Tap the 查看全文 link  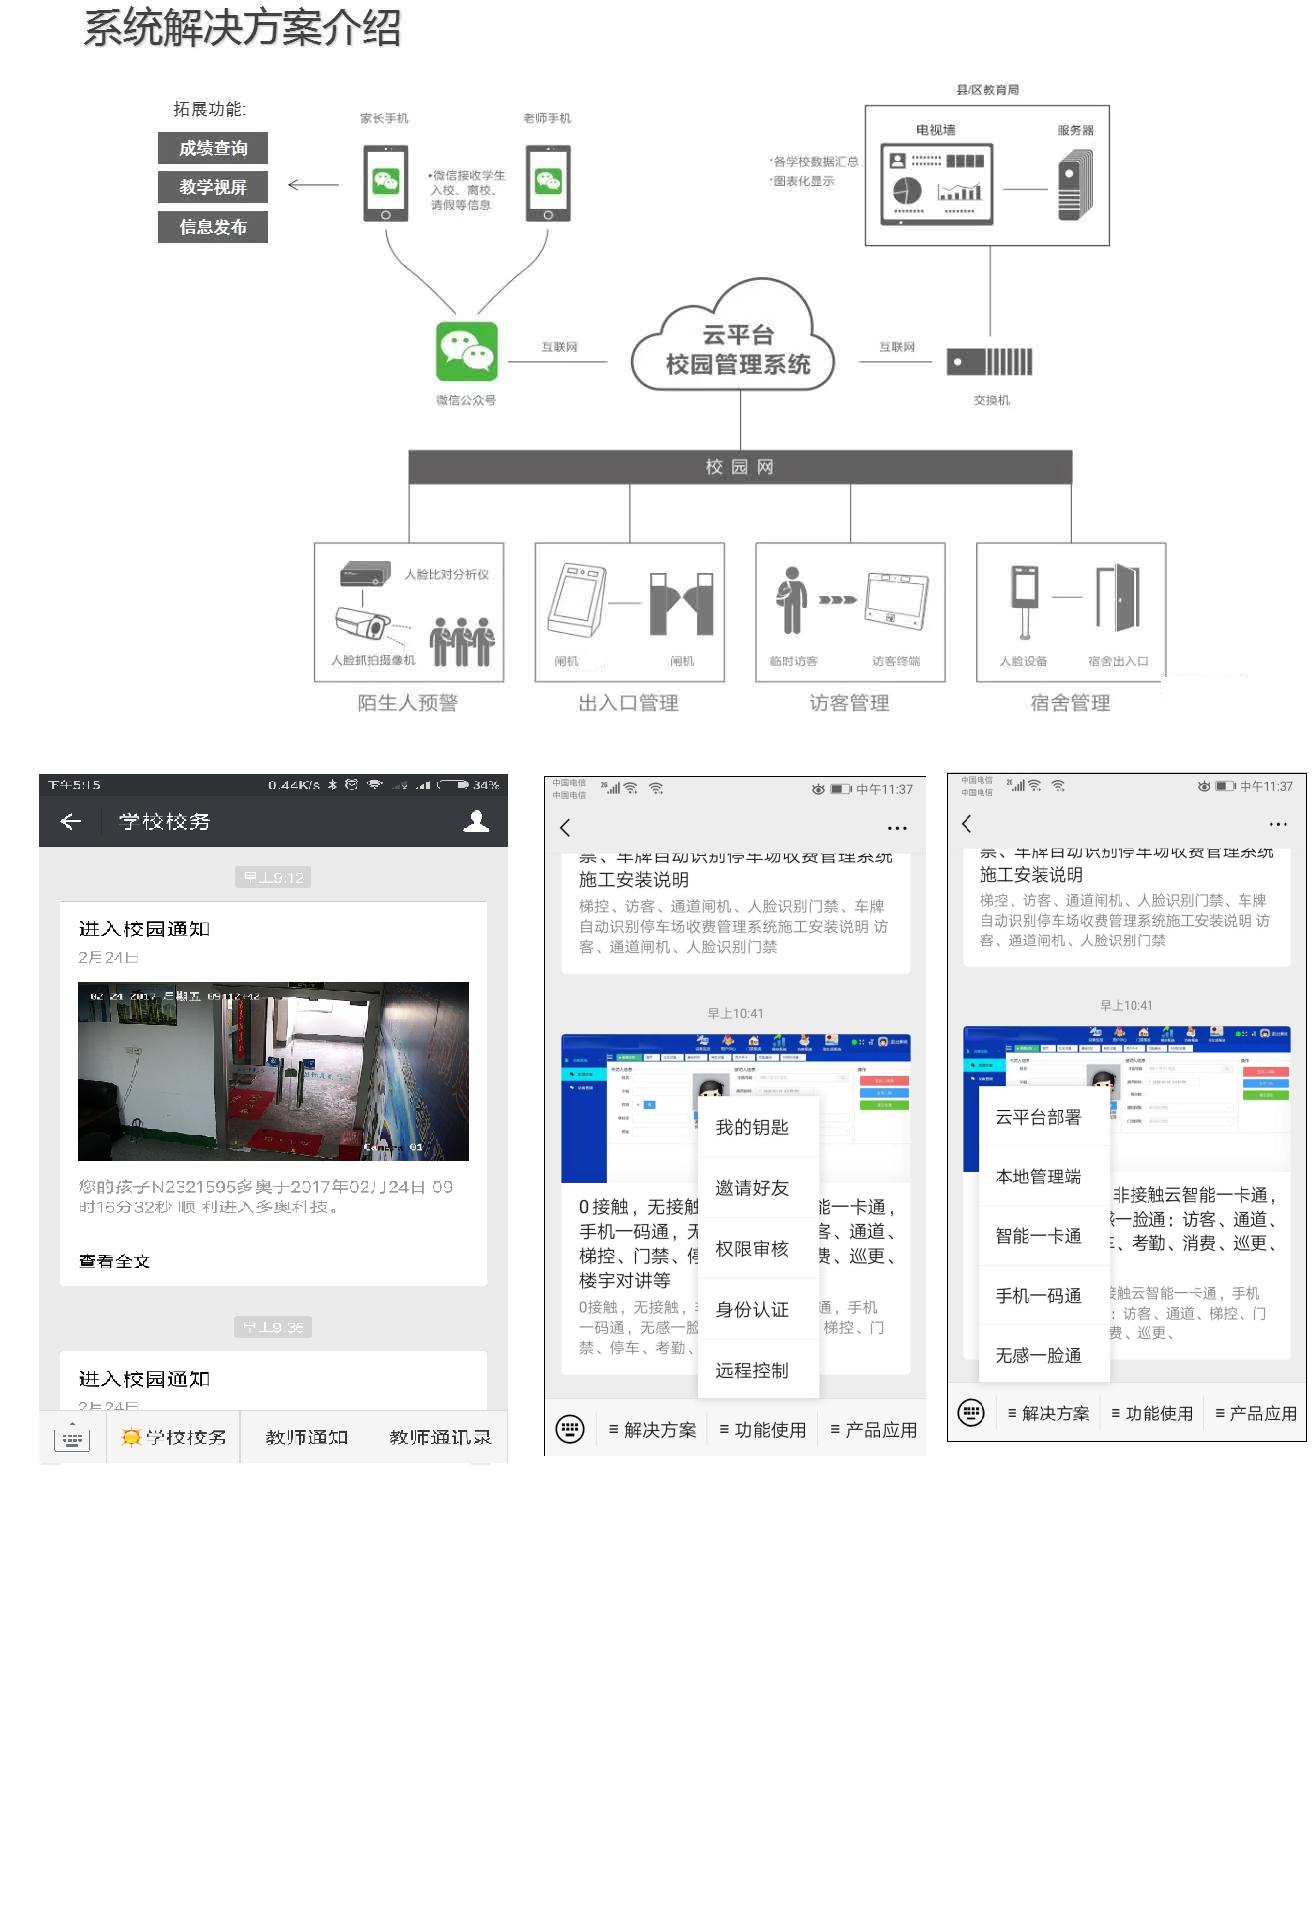point(114,1261)
